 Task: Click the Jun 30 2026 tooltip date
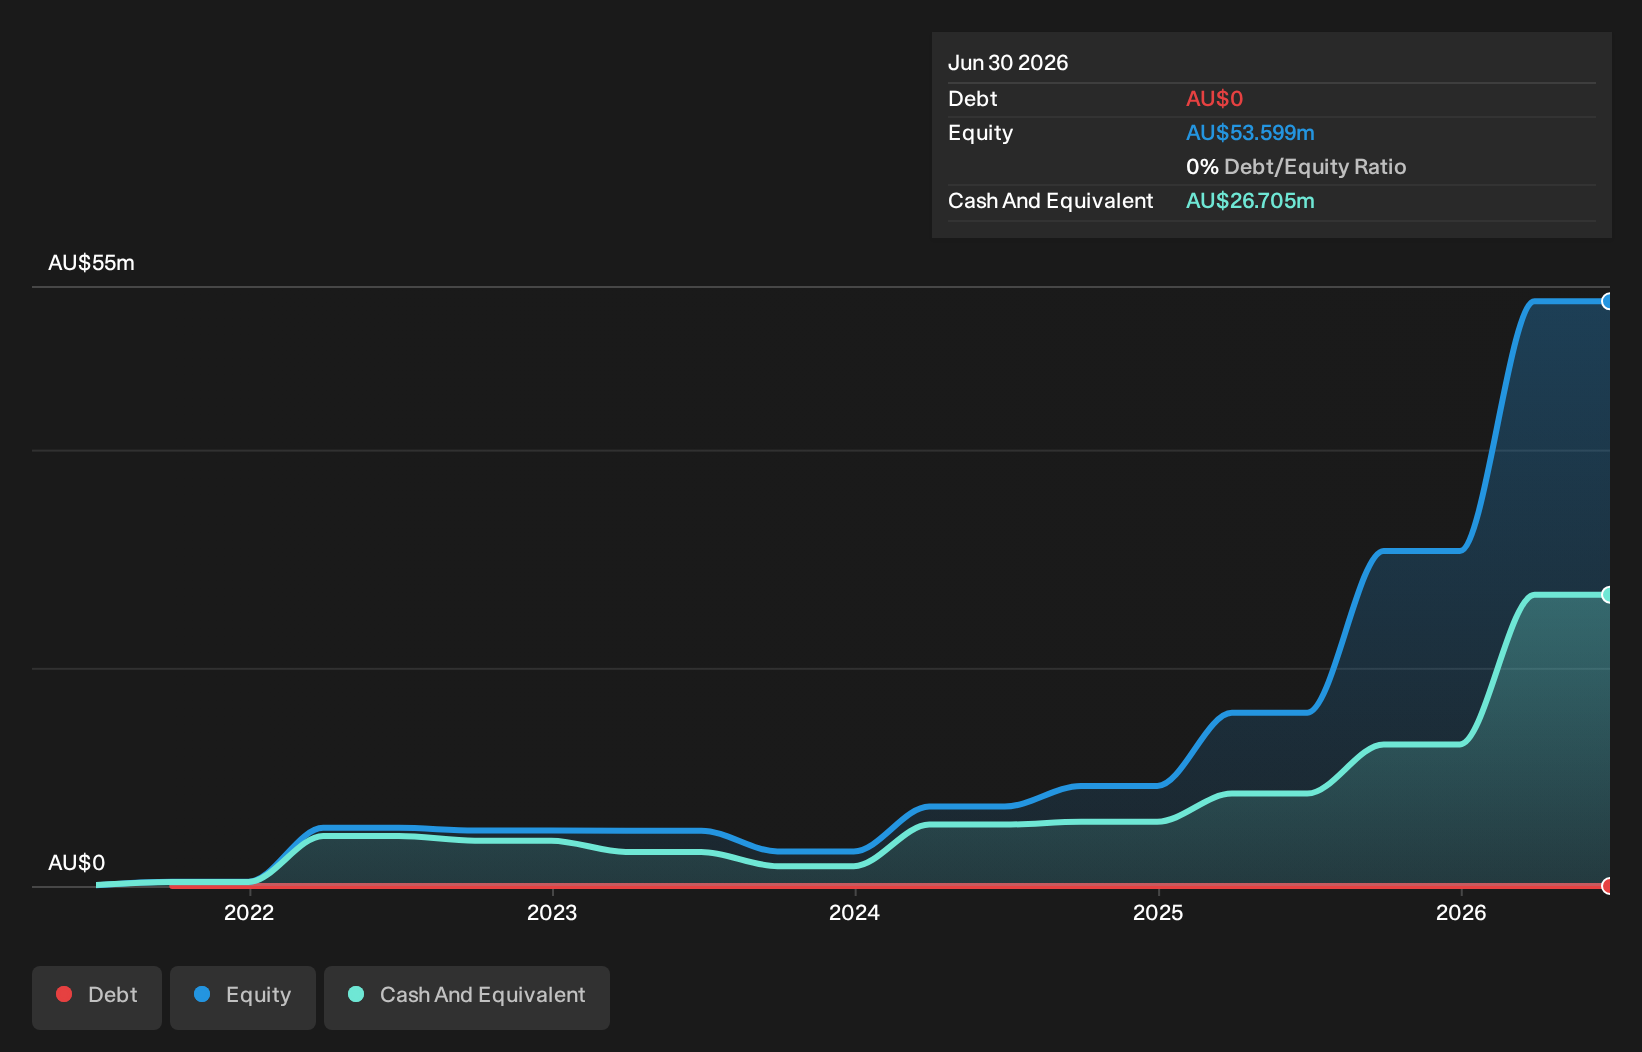point(1008,63)
